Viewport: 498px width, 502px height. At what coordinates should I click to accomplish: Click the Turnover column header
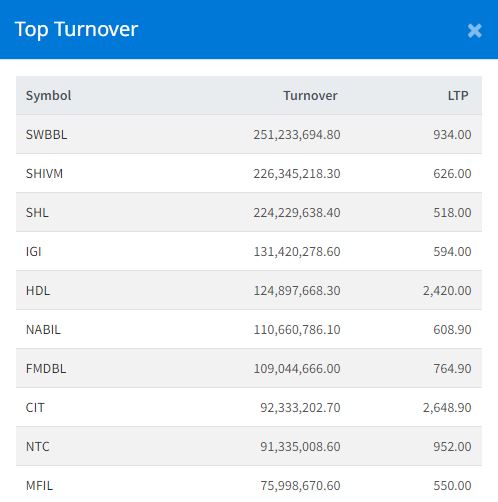(310, 96)
